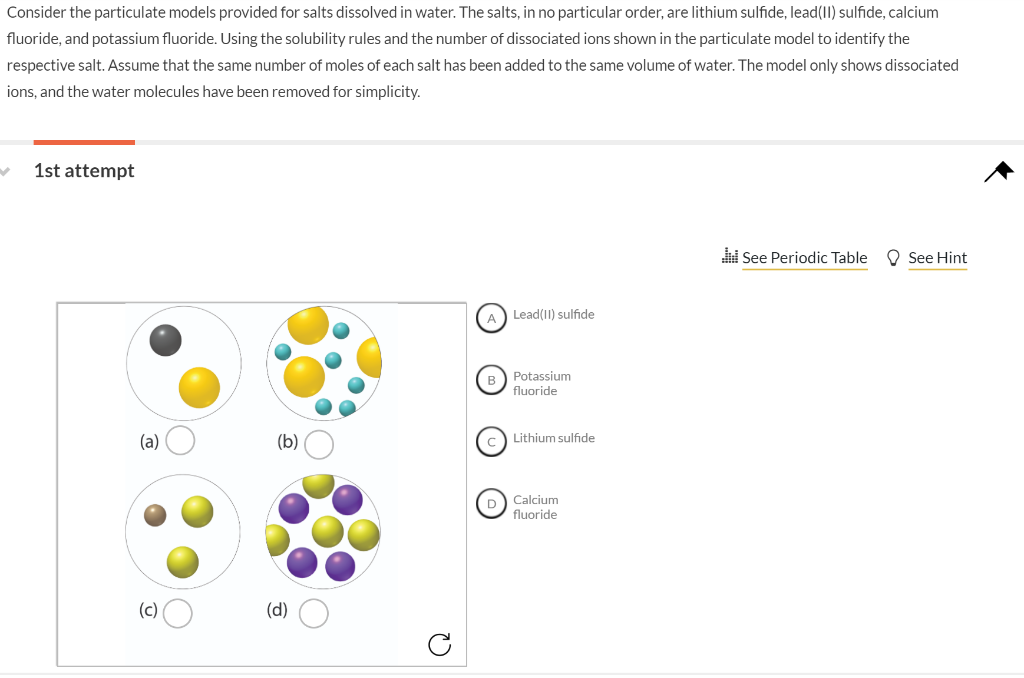Select the Lead(II) sulfide option label
This screenshot has width=1024, height=678.
(553, 314)
